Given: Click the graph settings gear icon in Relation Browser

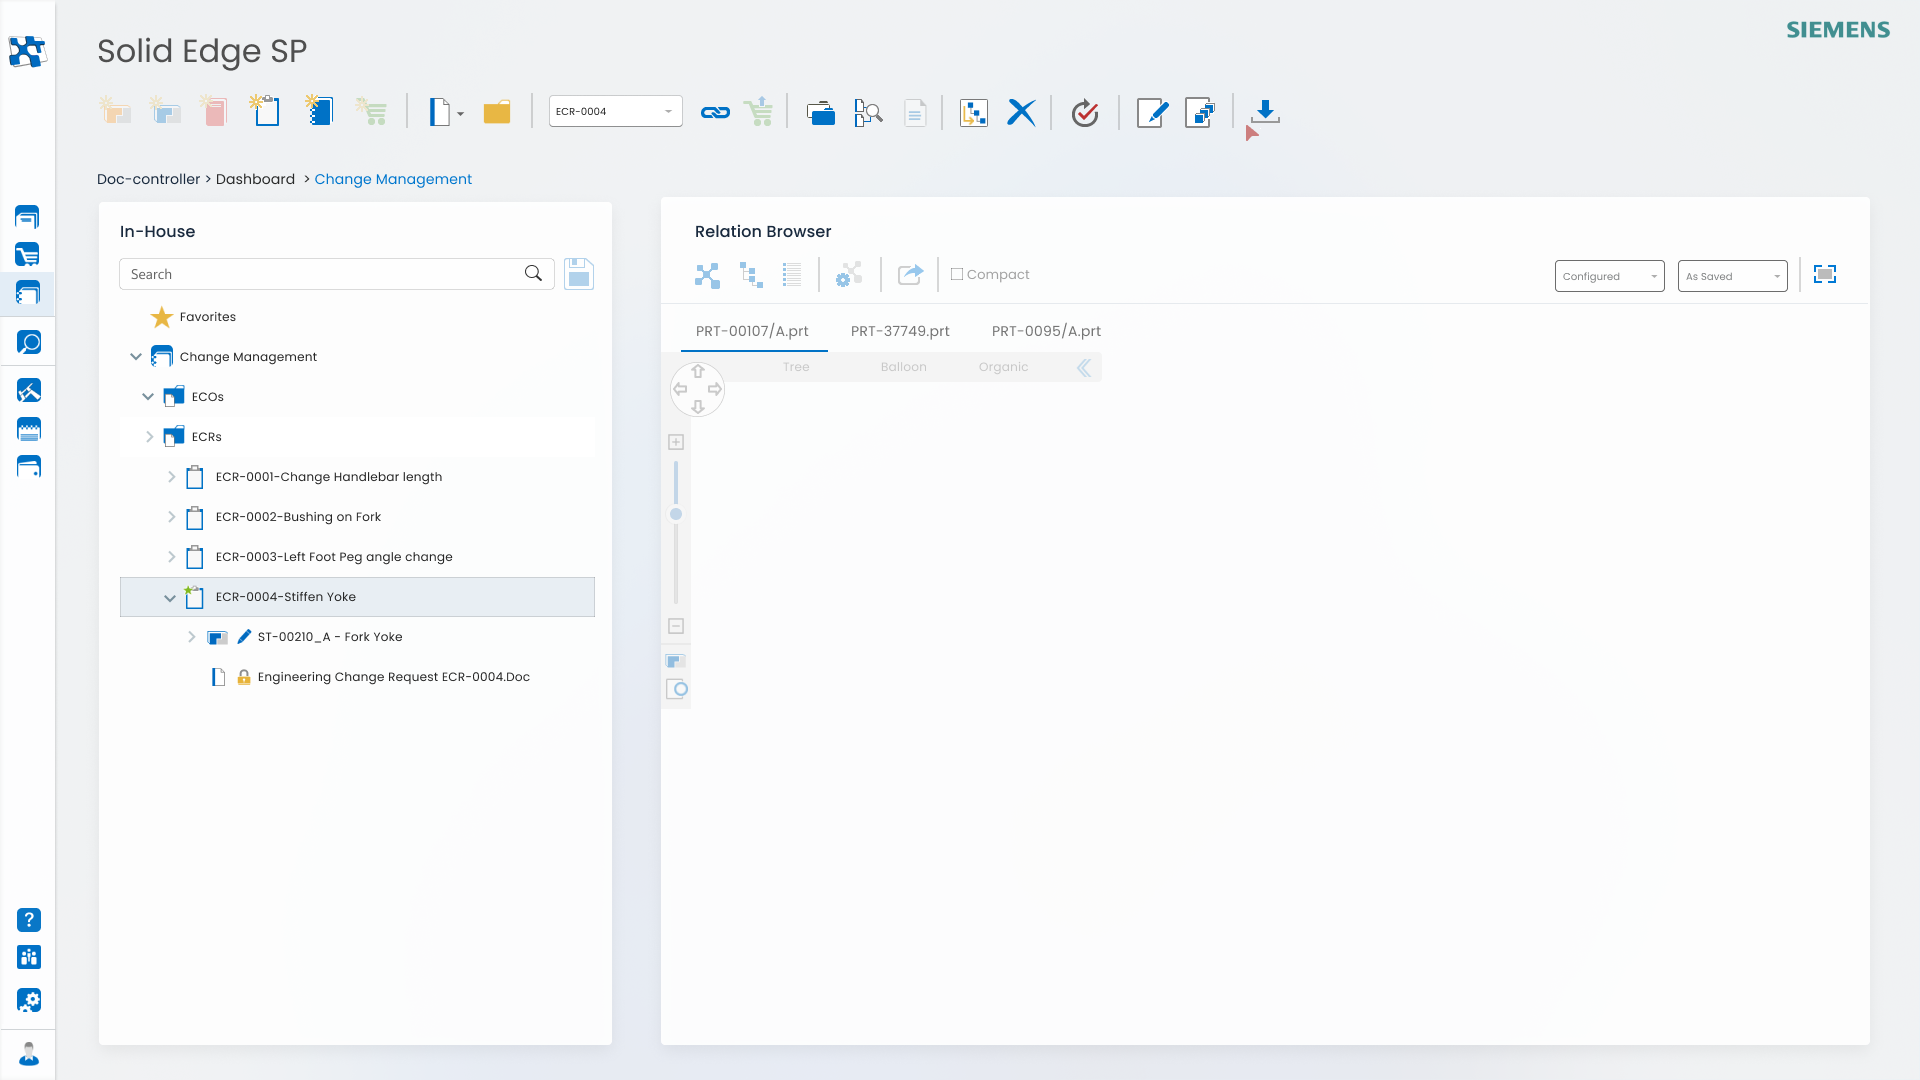Looking at the screenshot, I should [x=849, y=275].
